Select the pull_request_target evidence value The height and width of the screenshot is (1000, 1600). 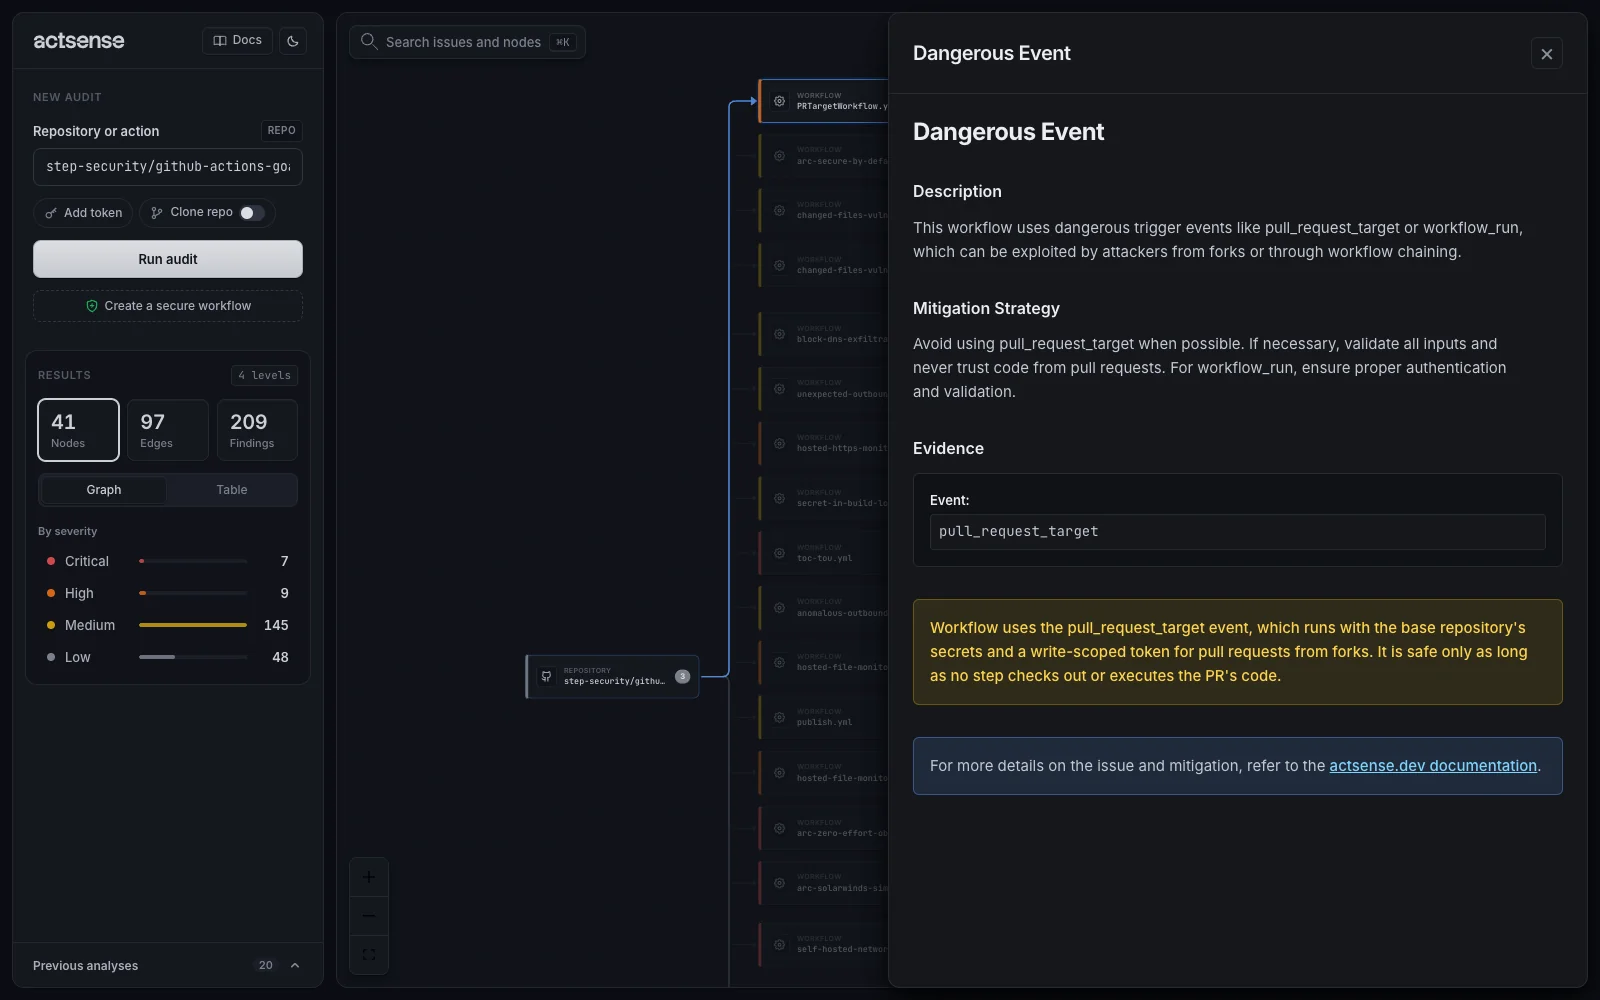click(x=1237, y=532)
